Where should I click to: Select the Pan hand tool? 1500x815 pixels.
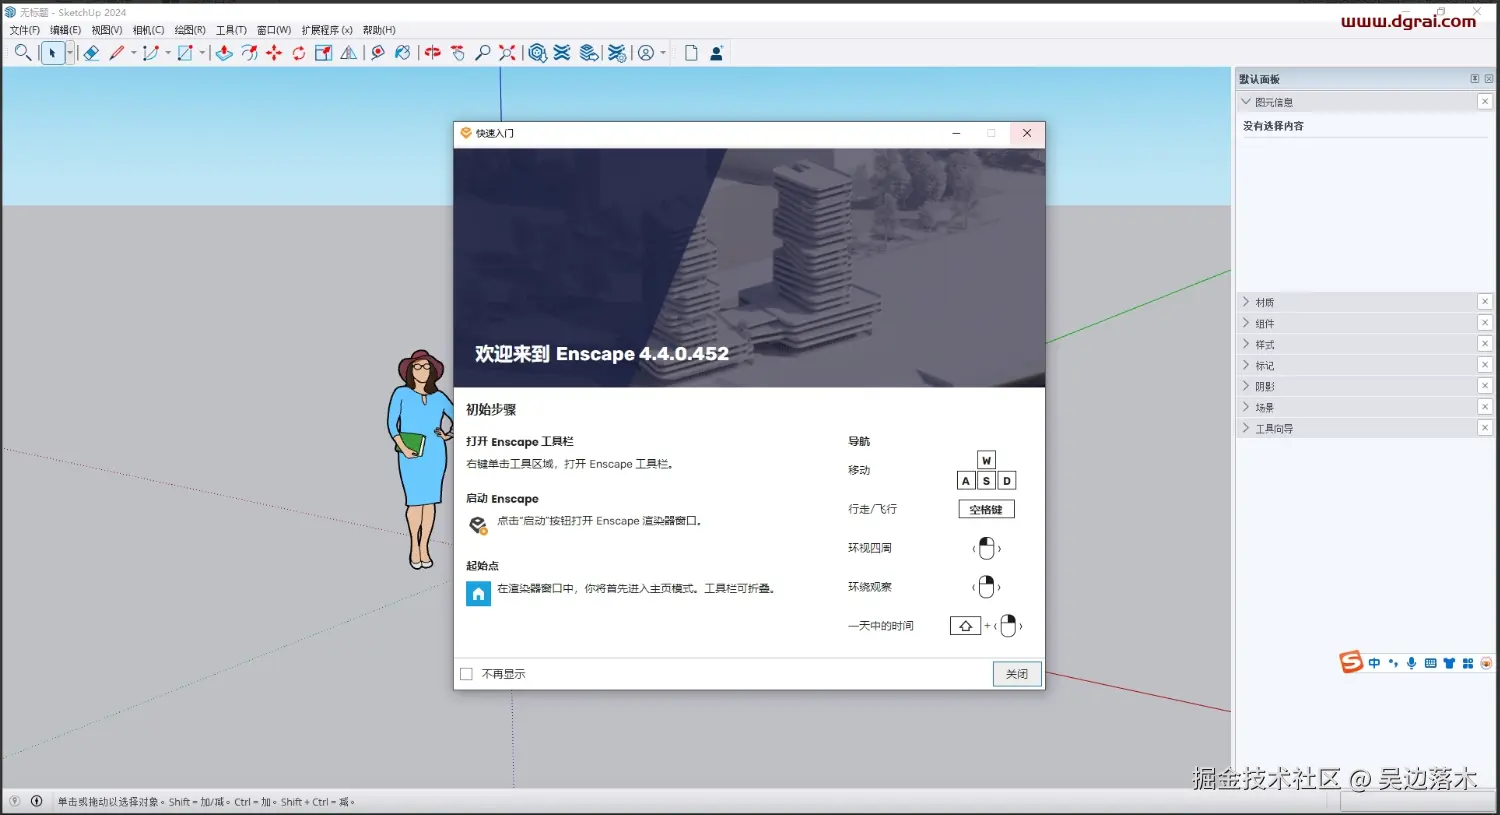[x=458, y=53]
